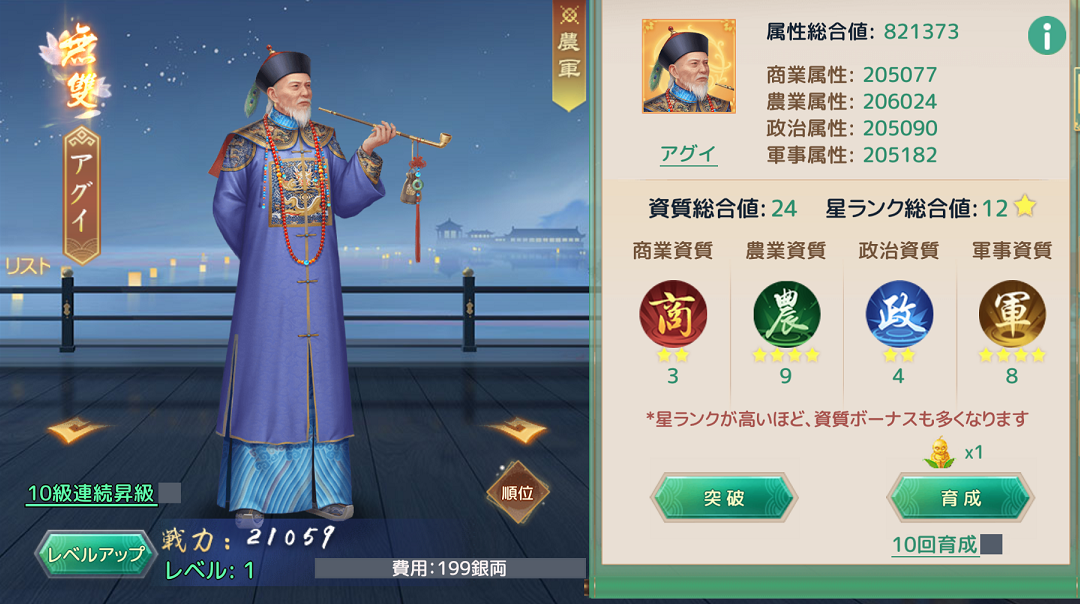Enable the 10級連続昇級 checkbox
Viewport: 1080px width, 604px height.
click(x=169, y=493)
